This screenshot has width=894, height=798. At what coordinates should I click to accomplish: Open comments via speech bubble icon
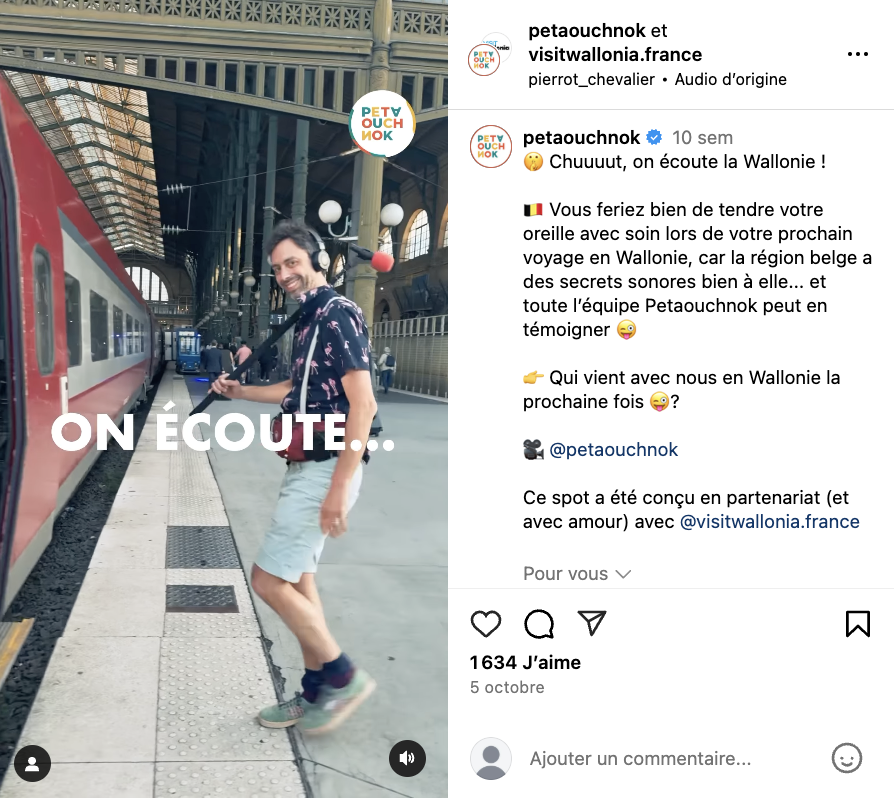click(539, 624)
